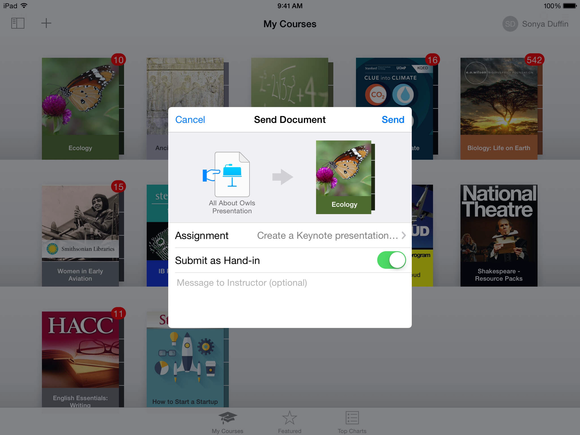Open the Ecology course on shelf
580x435 pixels.
(82, 108)
